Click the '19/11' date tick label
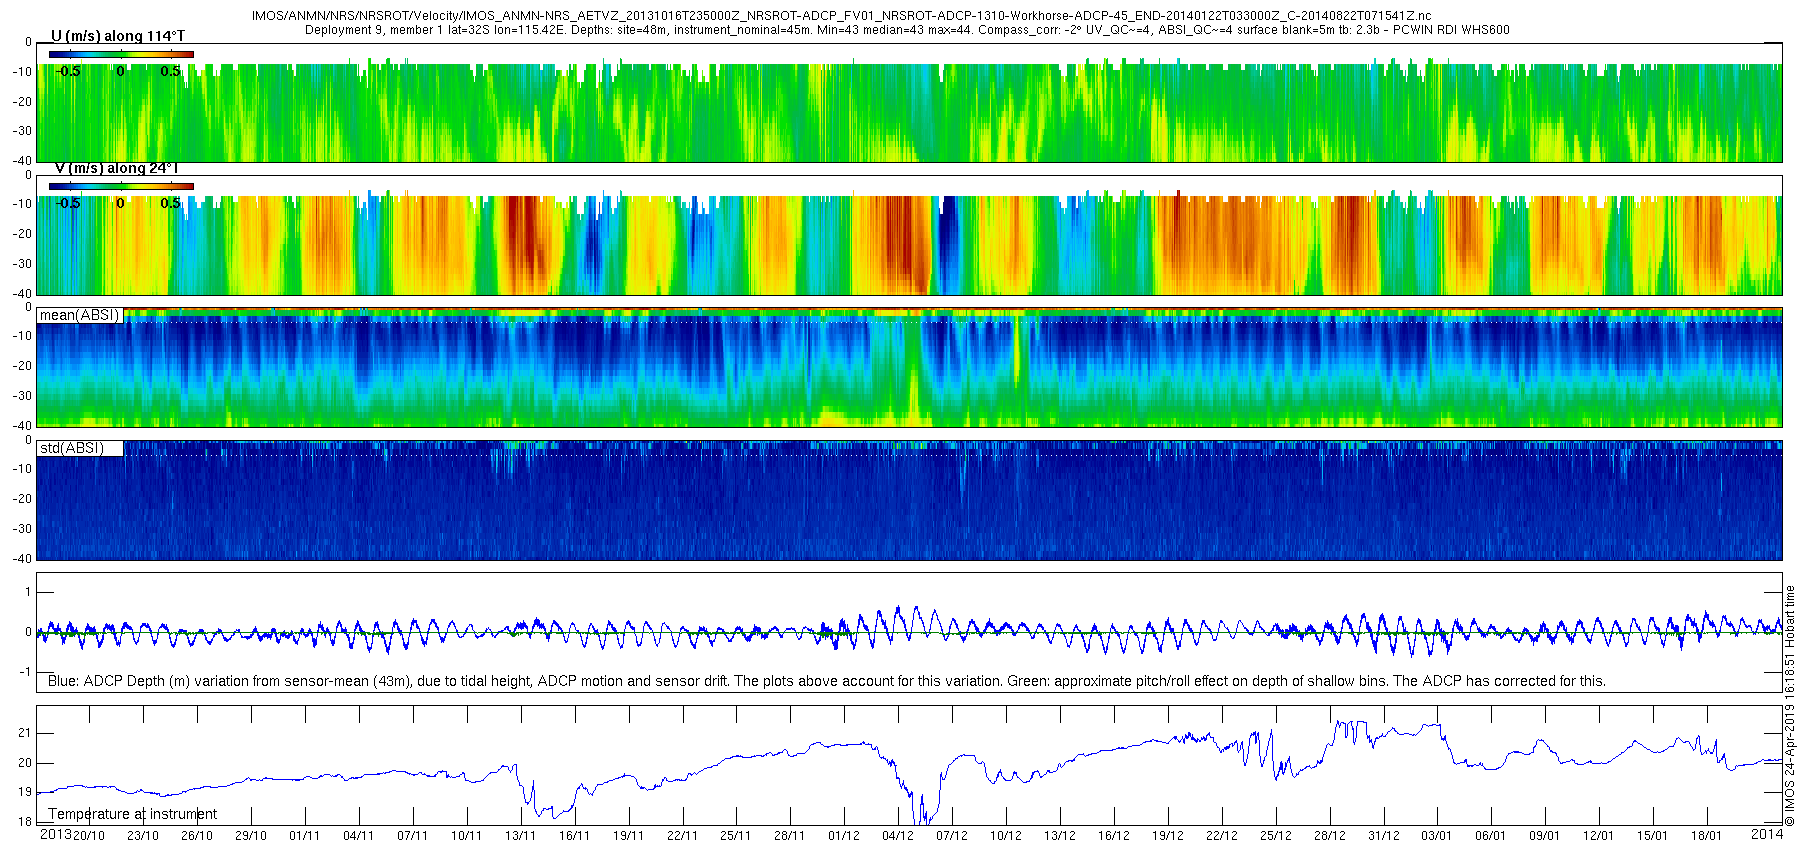Viewport: 1800px width, 850px height. (x=629, y=836)
